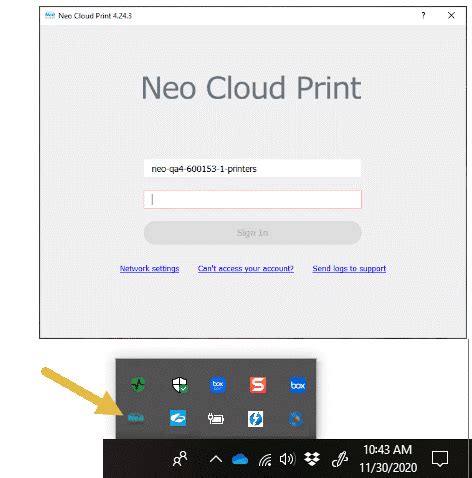Click the blue cloud sync tray icon
The height and width of the screenshot is (478, 472).
[x=178, y=418]
